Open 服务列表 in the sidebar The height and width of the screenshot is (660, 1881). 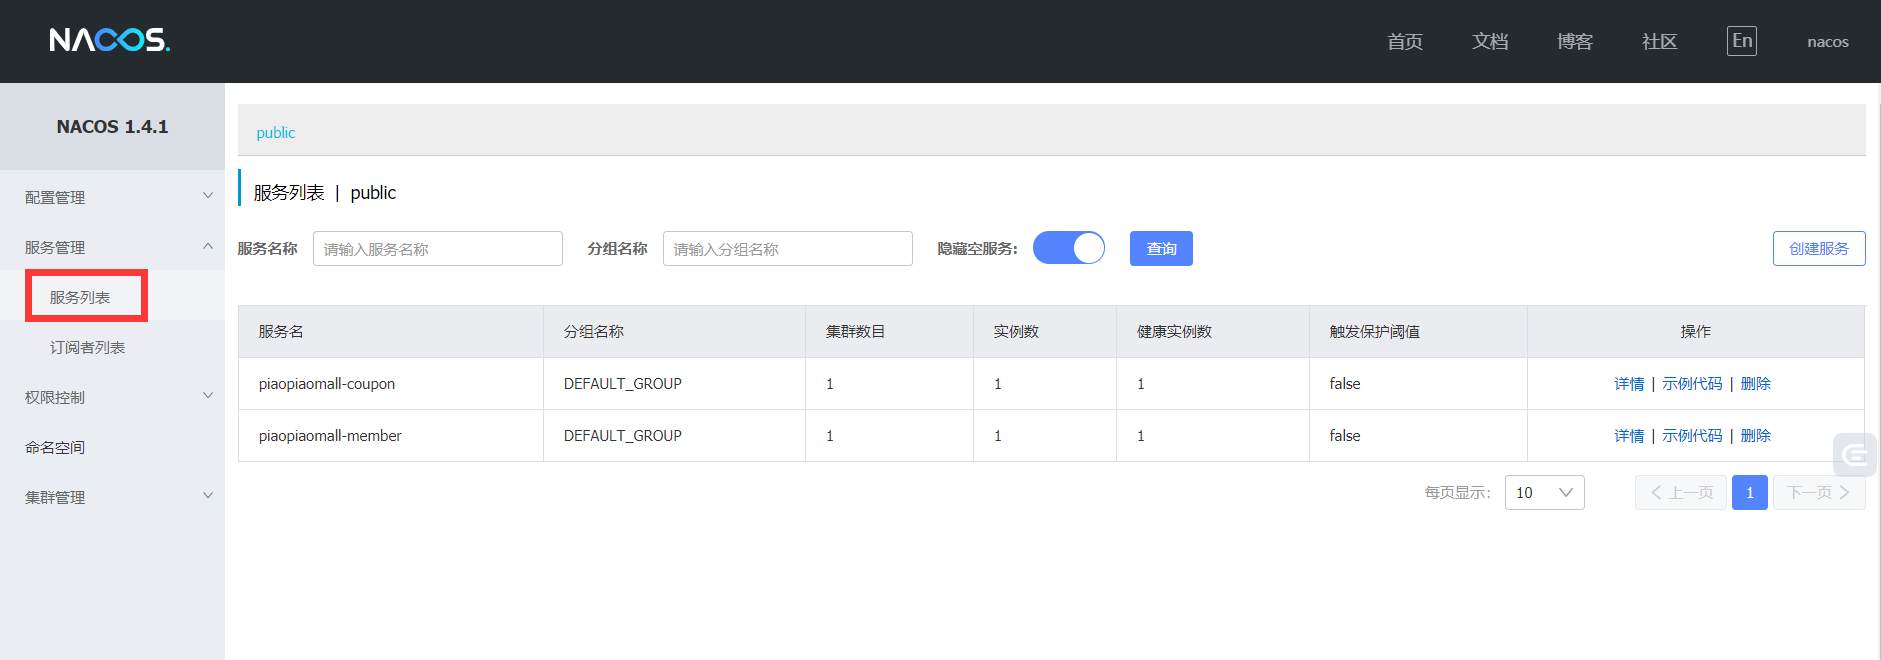pyautogui.click(x=80, y=297)
